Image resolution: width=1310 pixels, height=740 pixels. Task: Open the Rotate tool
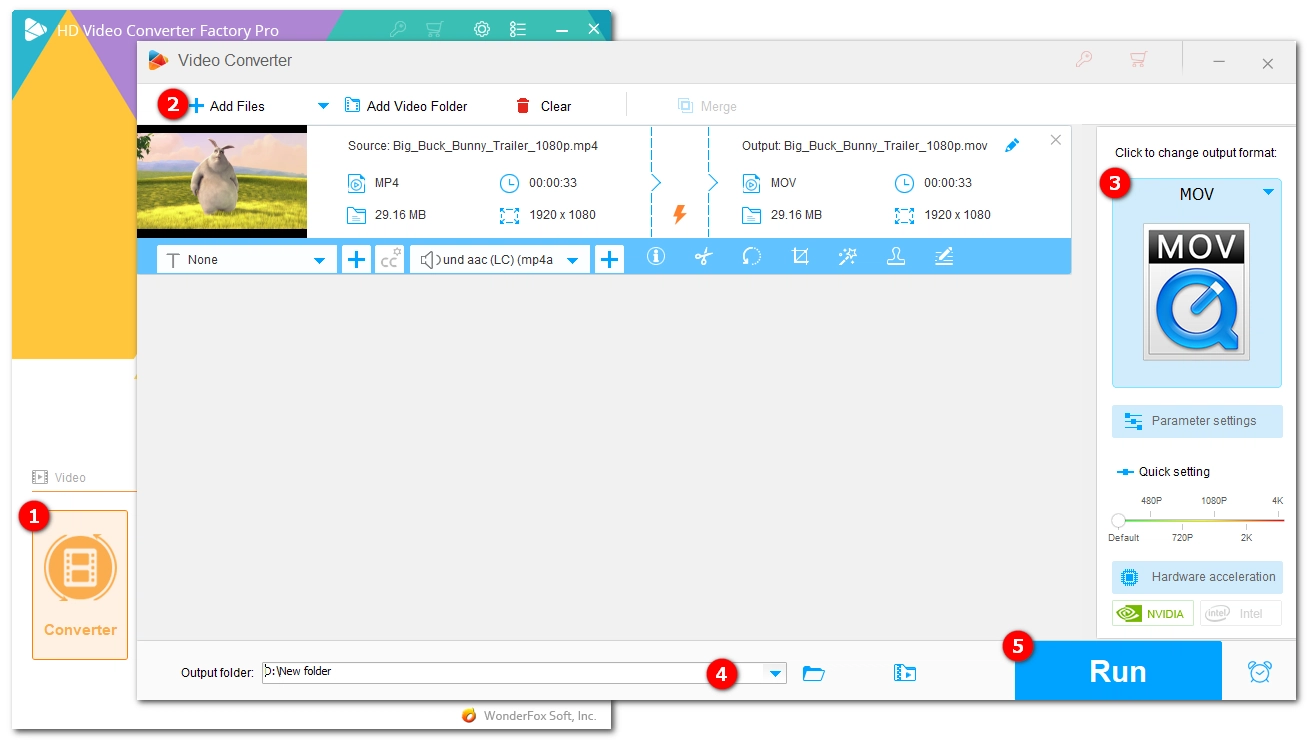(752, 257)
